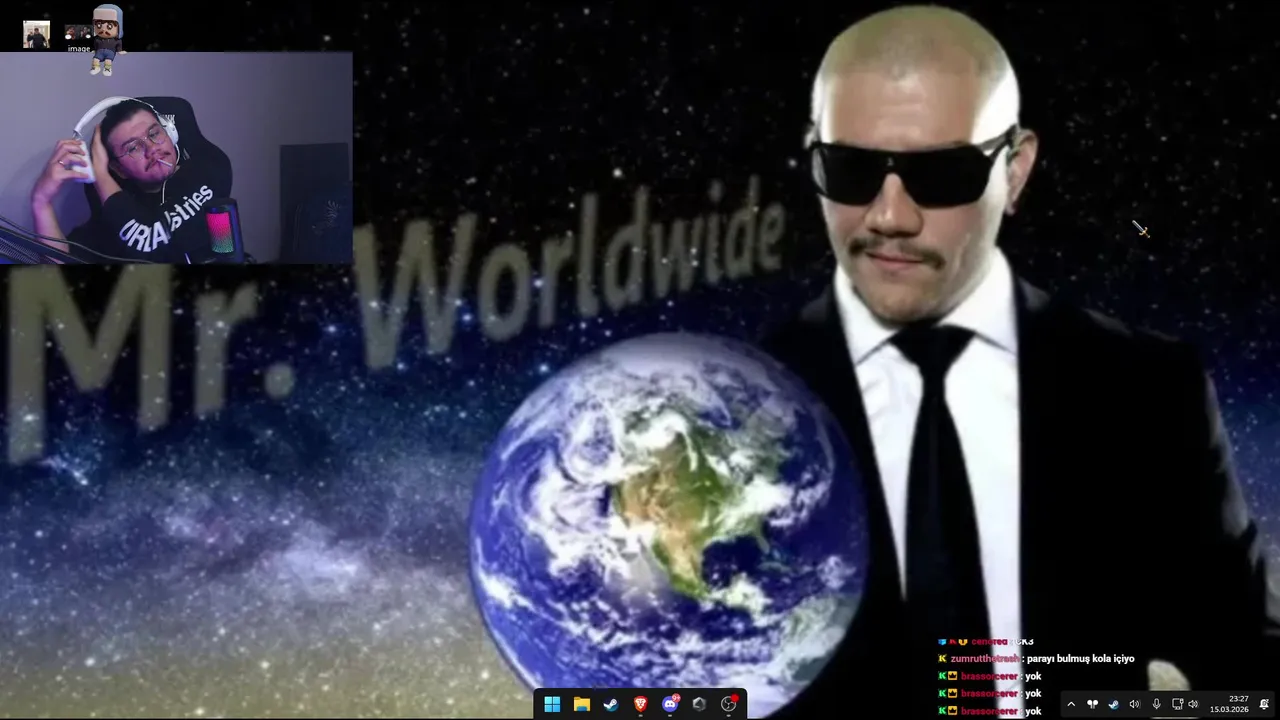
Task: Click the Steam system tray icon
Action: pyautogui.click(x=1113, y=704)
